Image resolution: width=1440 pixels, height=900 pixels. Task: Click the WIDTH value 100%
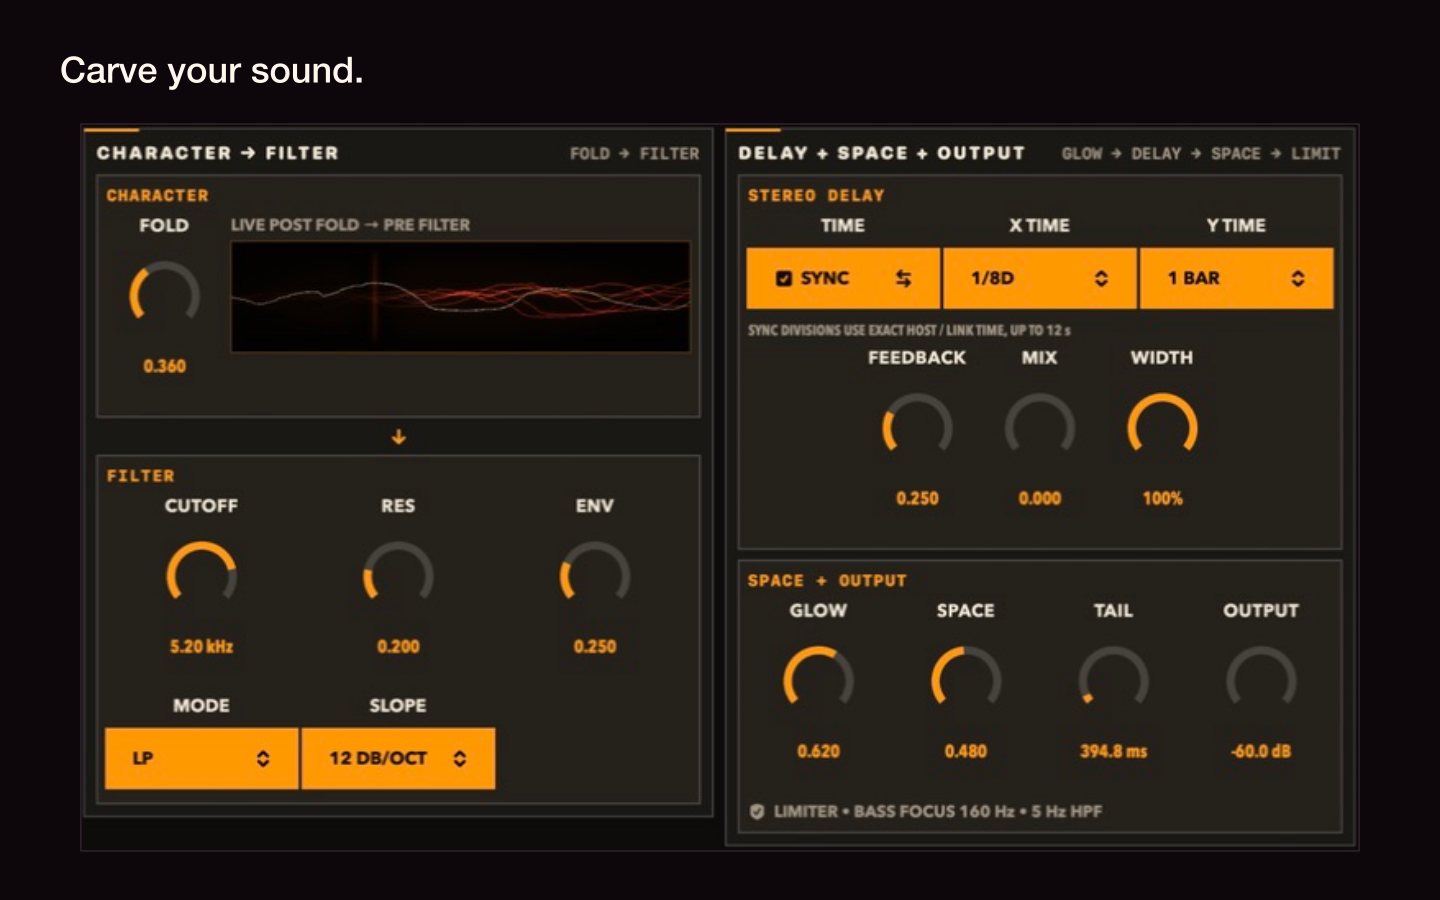(x=1162, y=498)
